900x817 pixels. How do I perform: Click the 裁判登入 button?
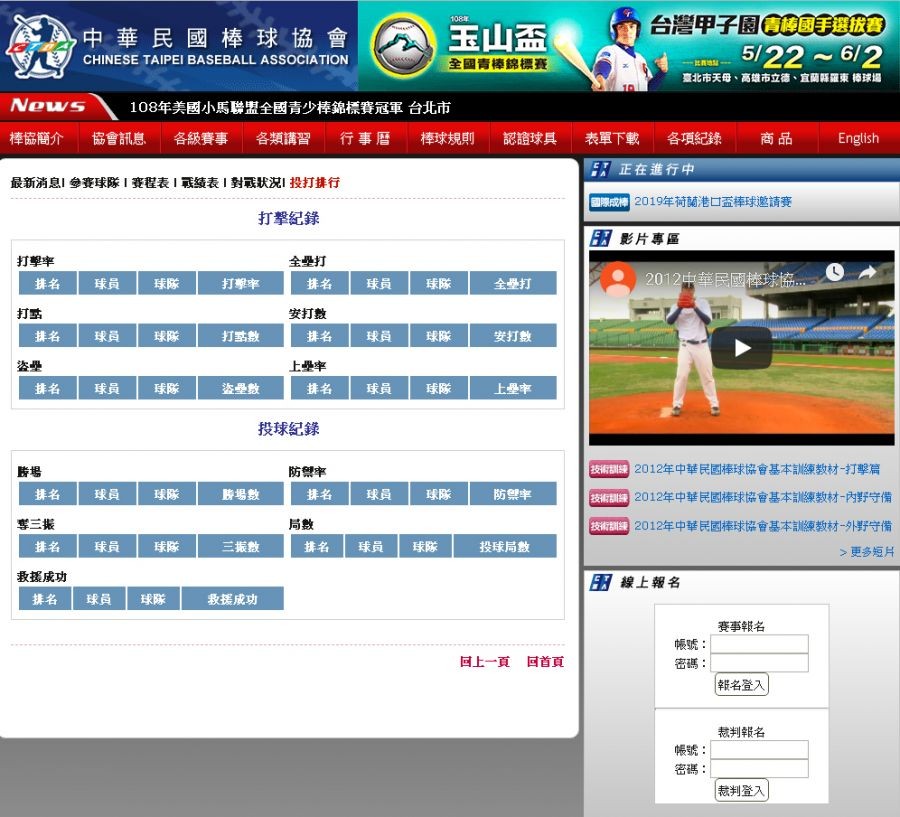click(741, 791)
